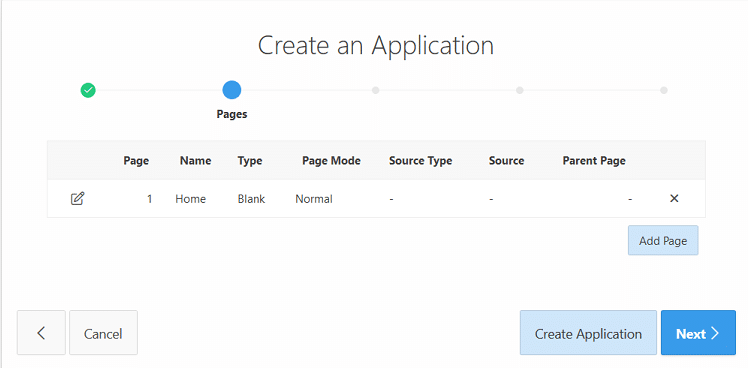Select the Normal page mode cell
Viewport: 748px width, 368px height.
click(314, 199)
